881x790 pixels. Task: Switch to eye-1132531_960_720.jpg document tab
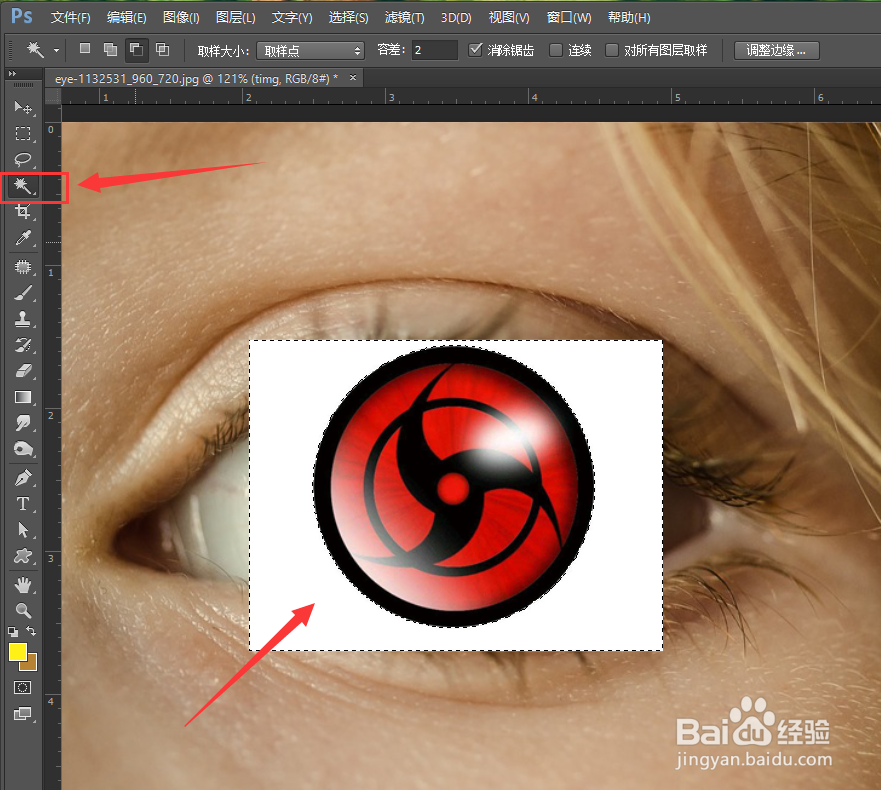(196, 79)
